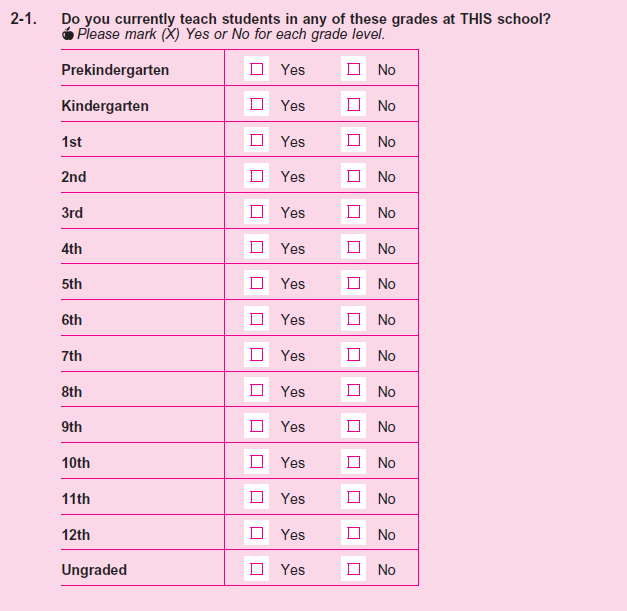
Task: Tick No for Ungraded
Action: point(353,569)
